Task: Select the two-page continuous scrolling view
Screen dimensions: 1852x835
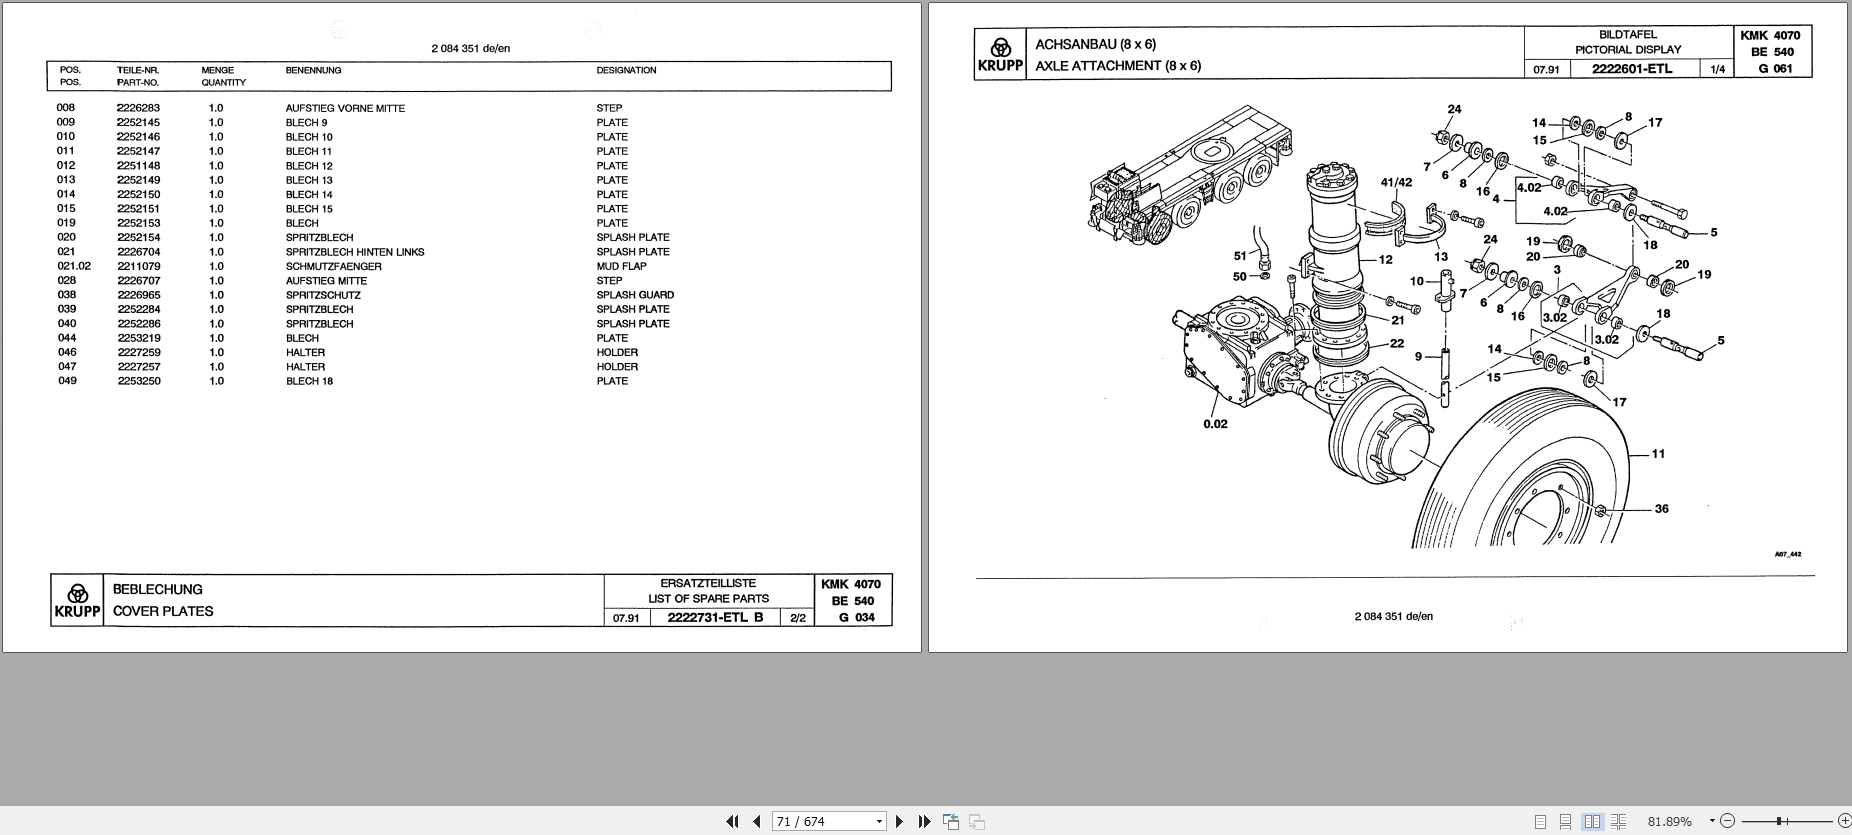Action: (x=1619, y=821)
